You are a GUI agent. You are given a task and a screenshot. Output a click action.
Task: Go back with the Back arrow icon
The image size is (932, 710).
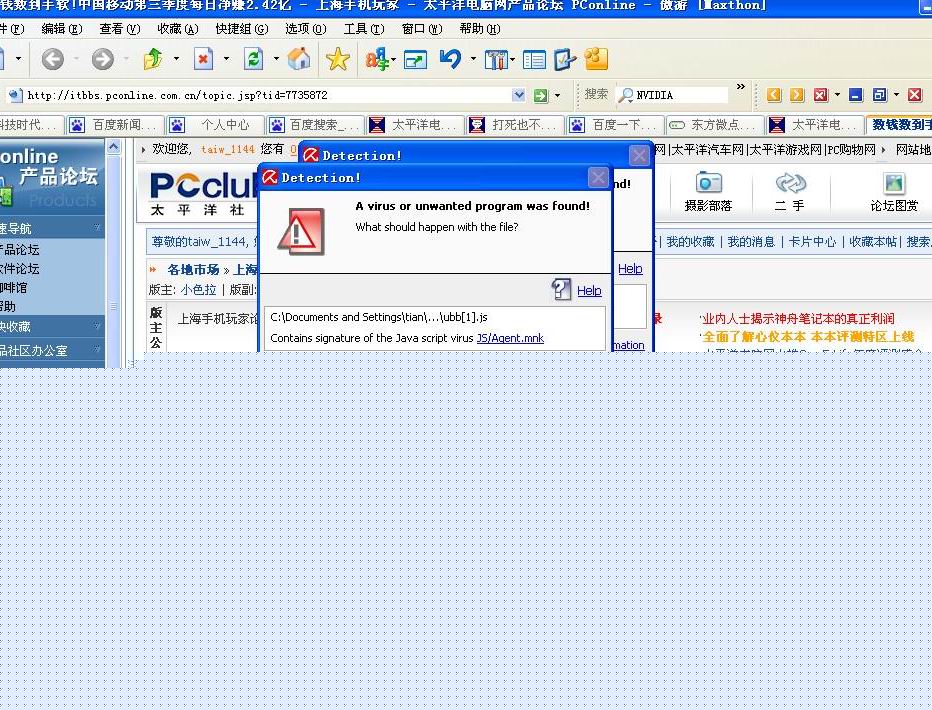[x=52, y=59]
